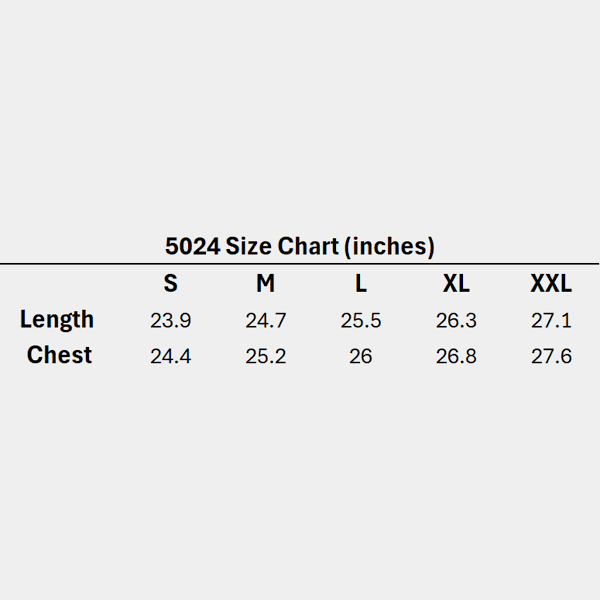Pick the 25.5 length value
Screen dimensions: 600x600
click(361, 321)
